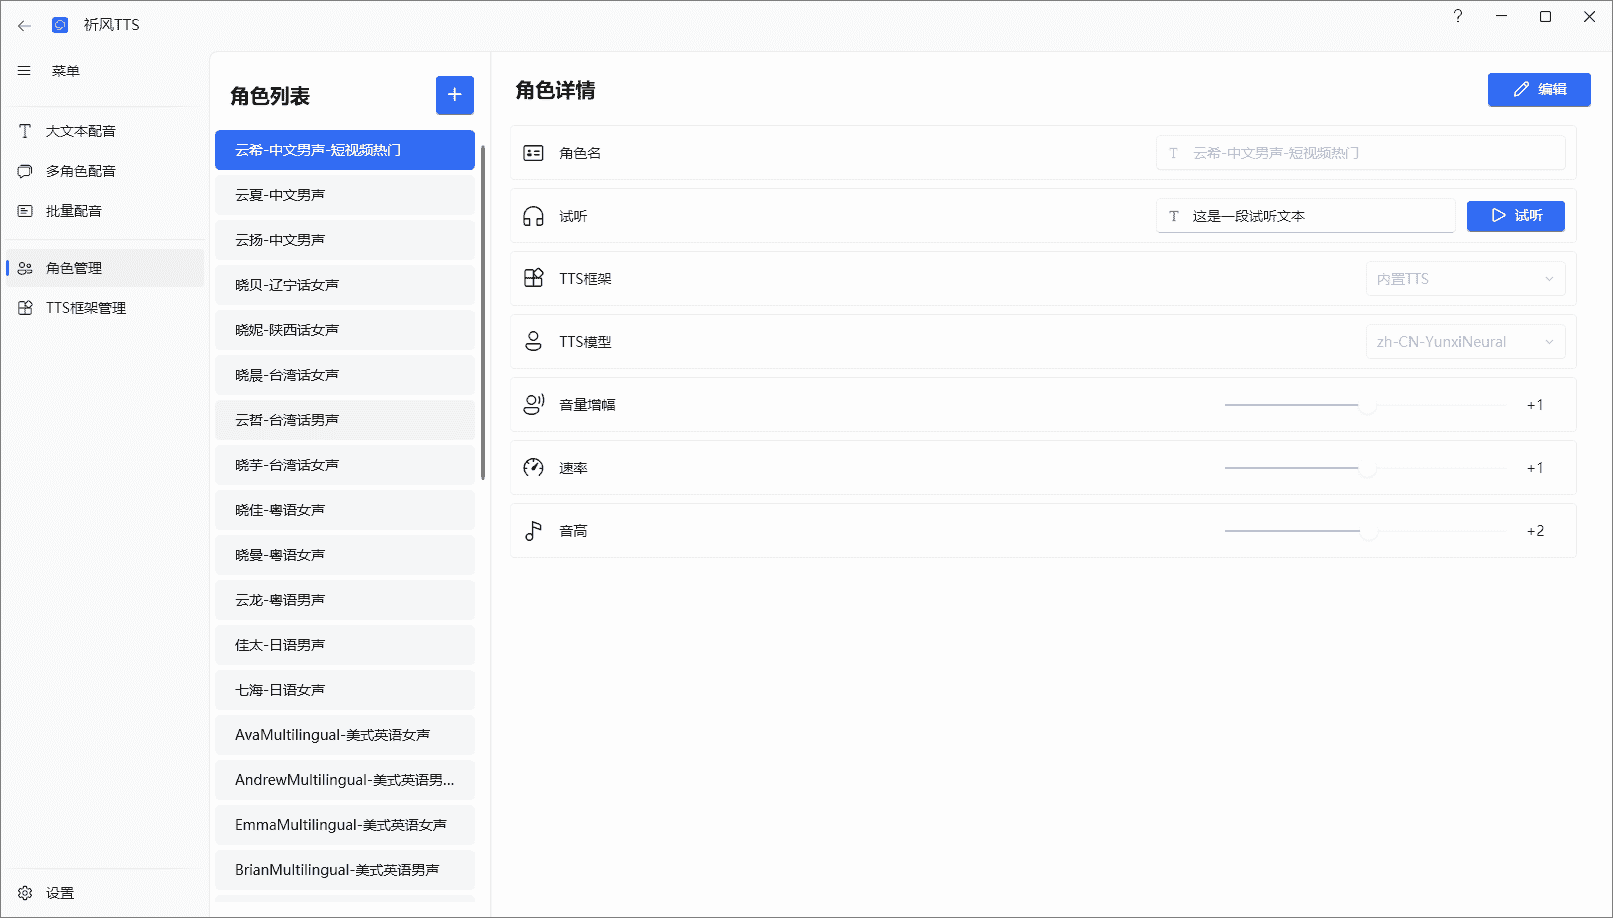This screenshot has width=1613, height=918.
Task: Open the 内置TTS framework dropdown
Action: click(1465, 279)
